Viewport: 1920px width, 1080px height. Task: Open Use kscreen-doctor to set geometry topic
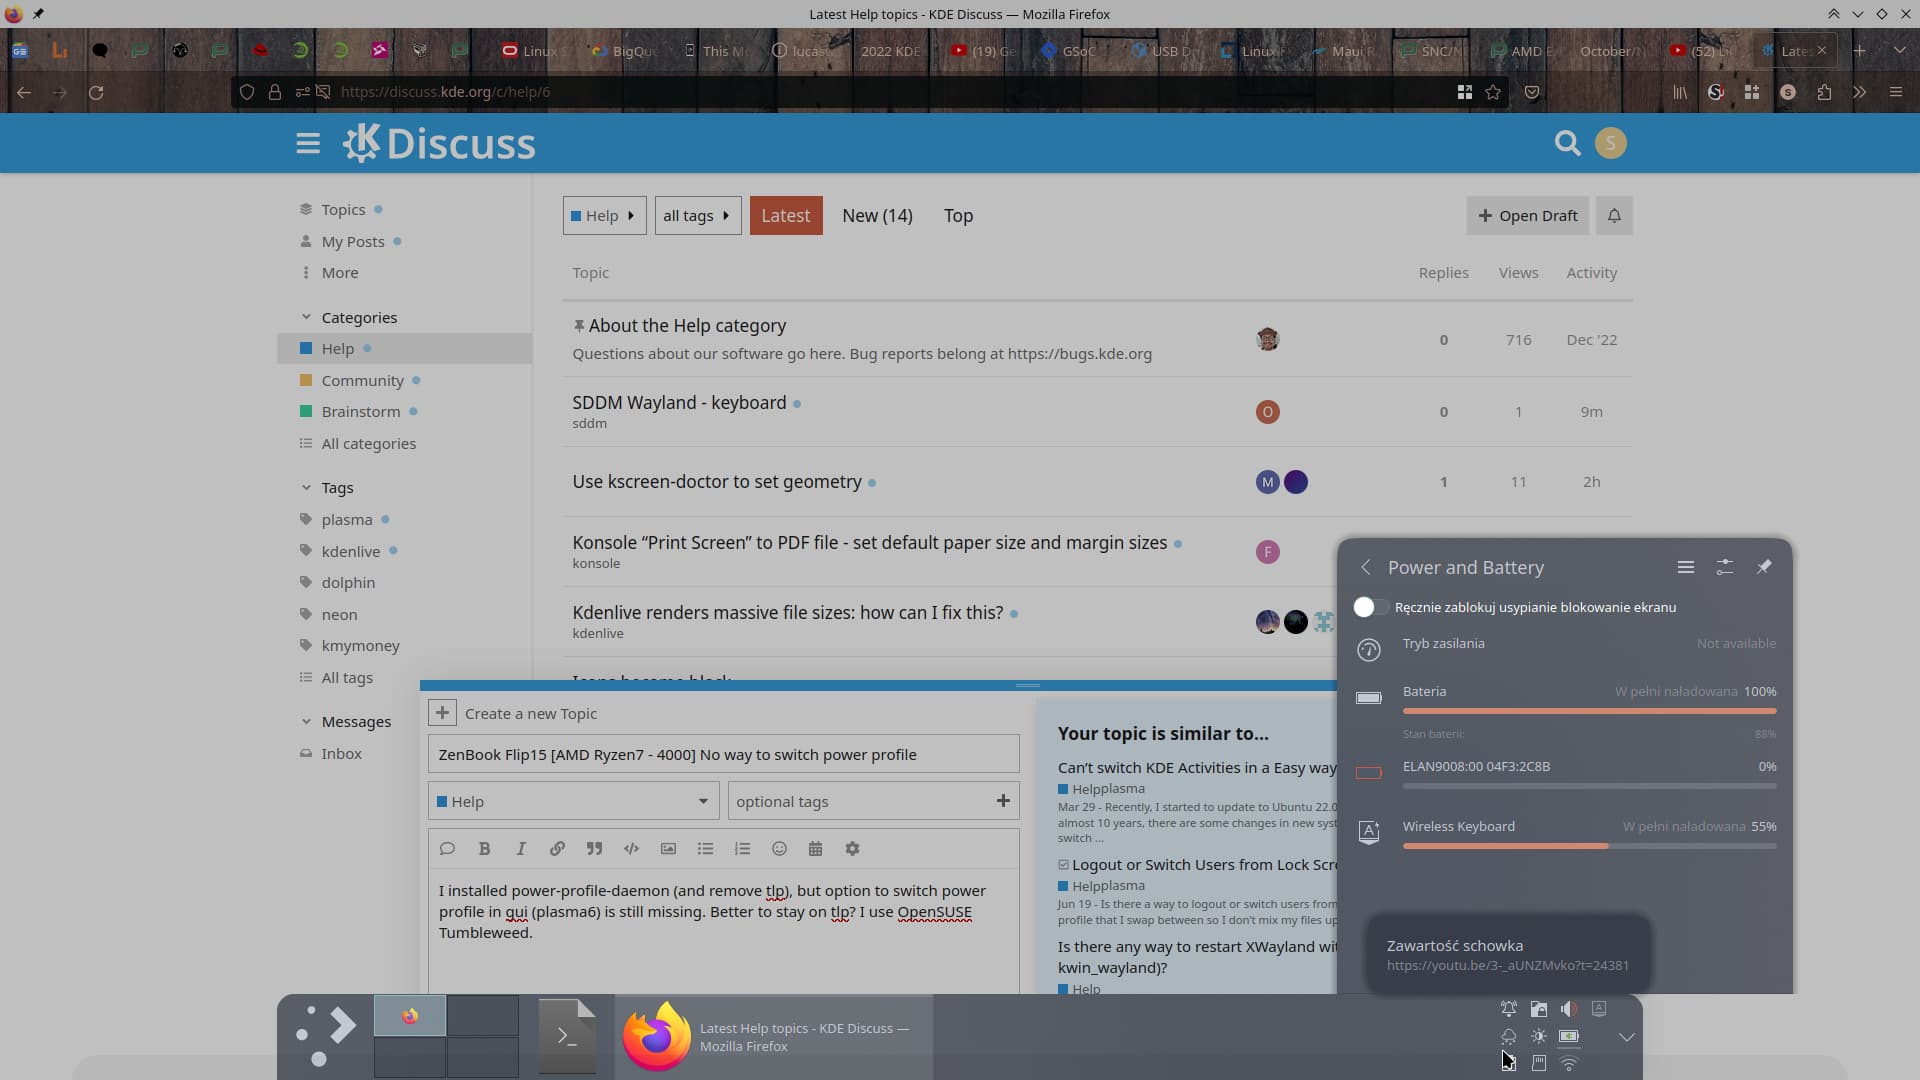(716, 481)
